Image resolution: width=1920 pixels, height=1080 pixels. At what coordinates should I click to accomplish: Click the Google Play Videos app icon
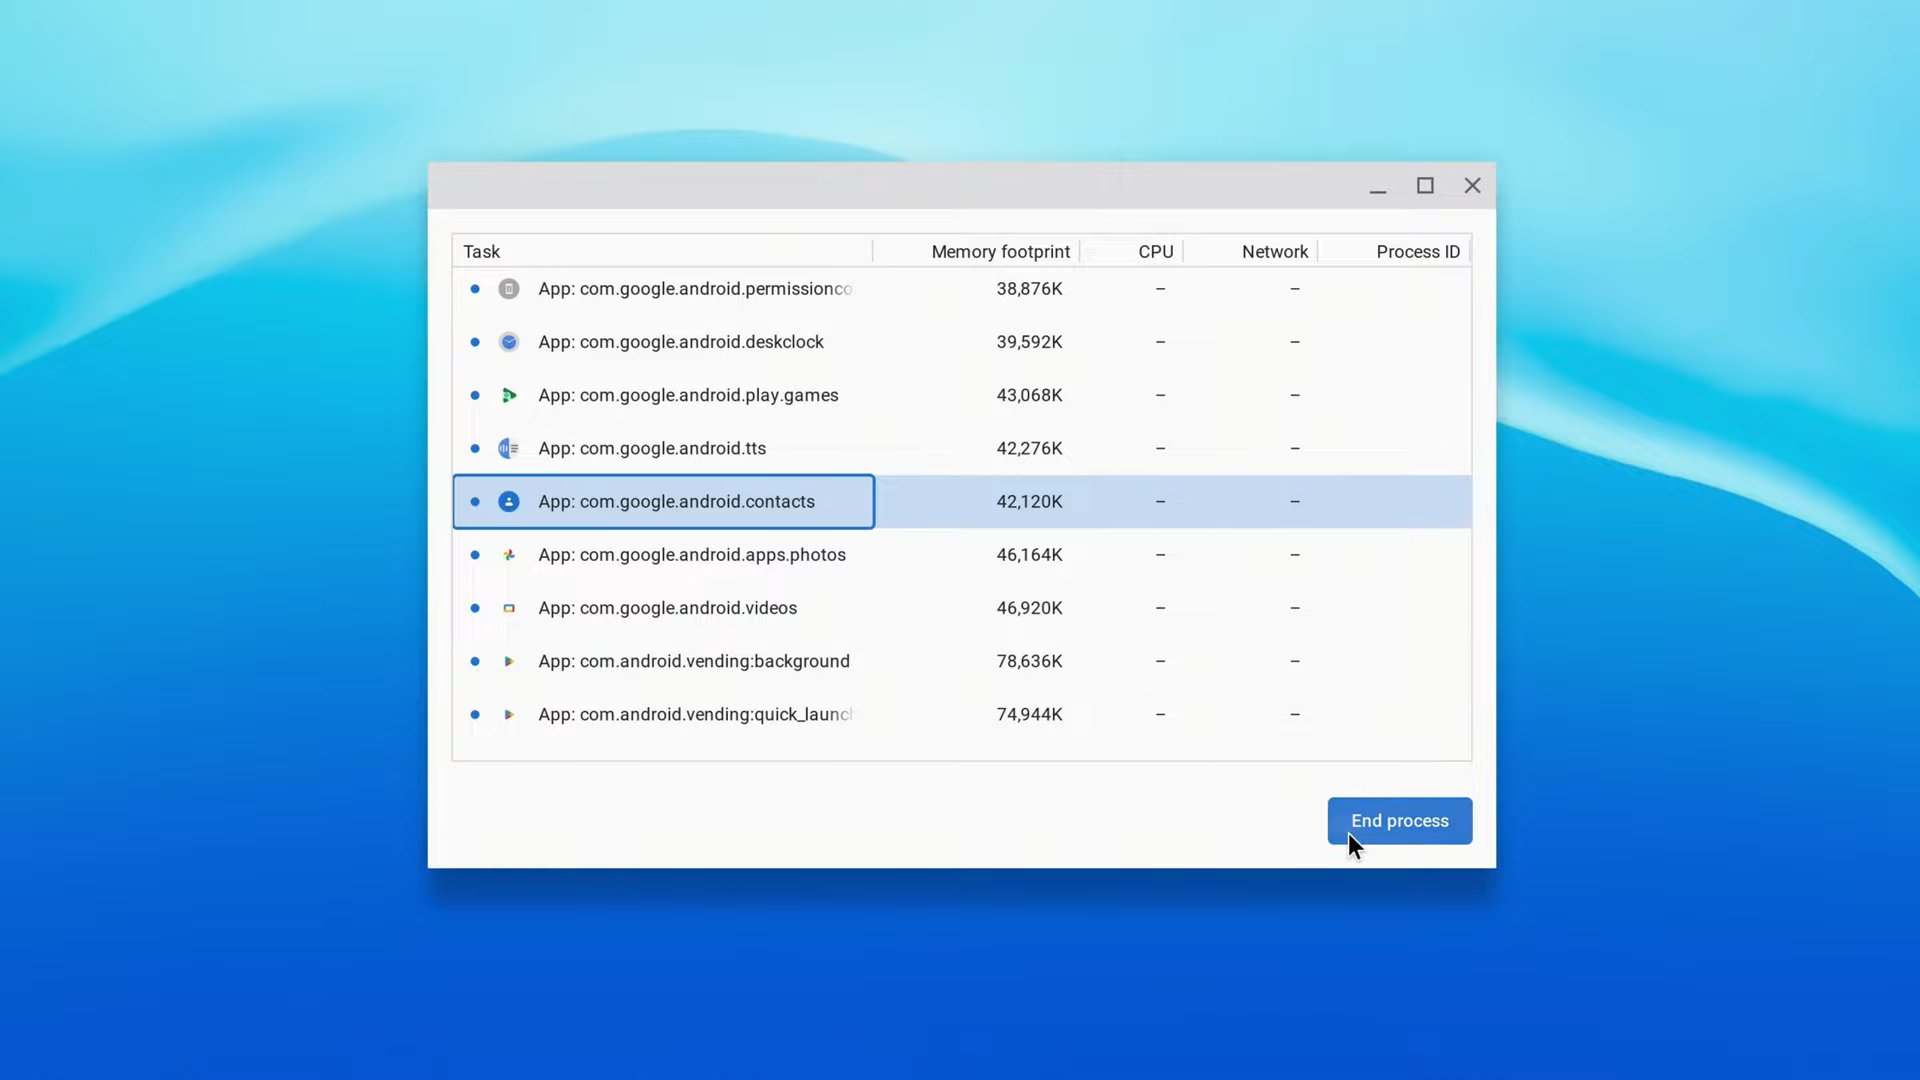(x=509, y=608)
